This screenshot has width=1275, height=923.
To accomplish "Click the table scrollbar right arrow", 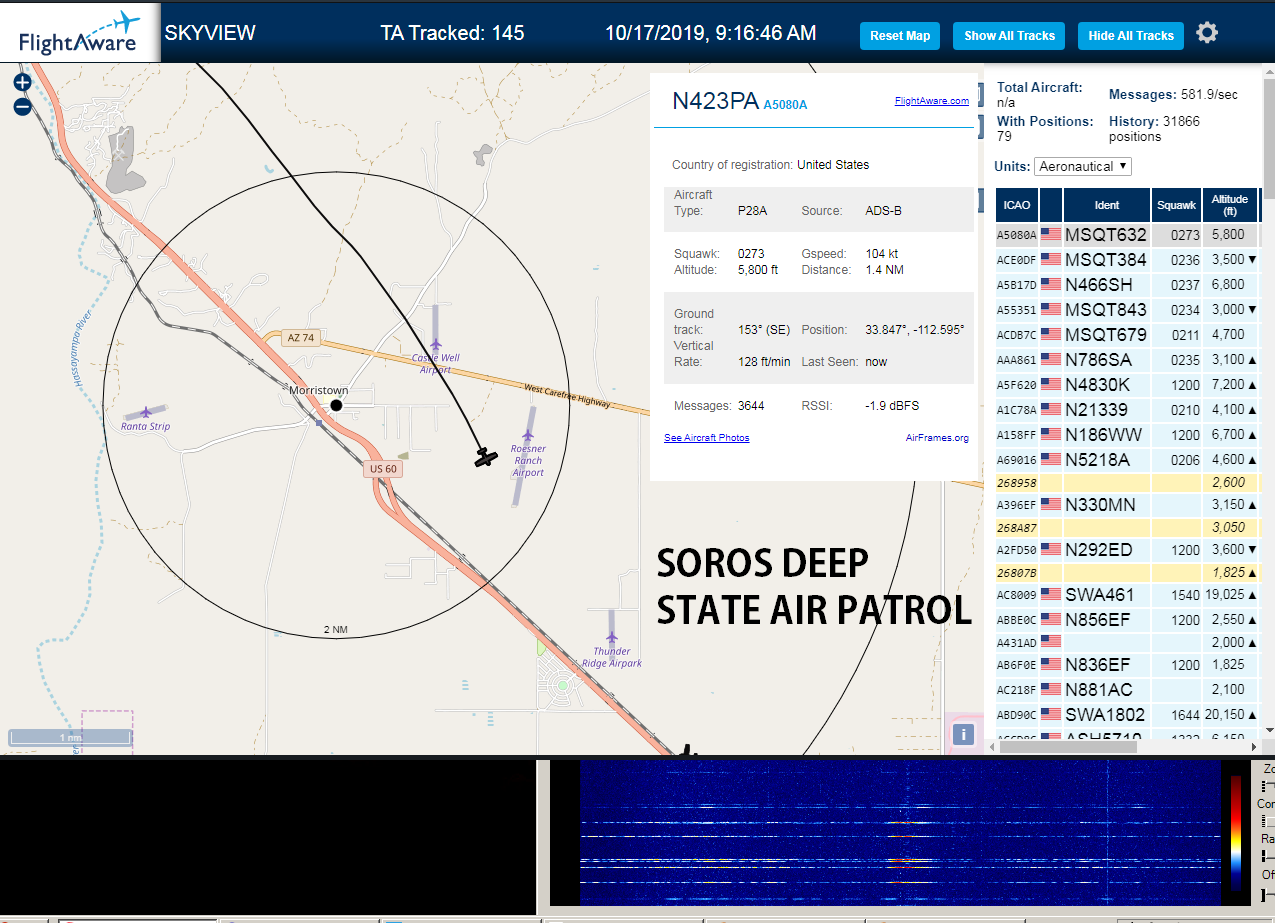I will coord(1254,746).
